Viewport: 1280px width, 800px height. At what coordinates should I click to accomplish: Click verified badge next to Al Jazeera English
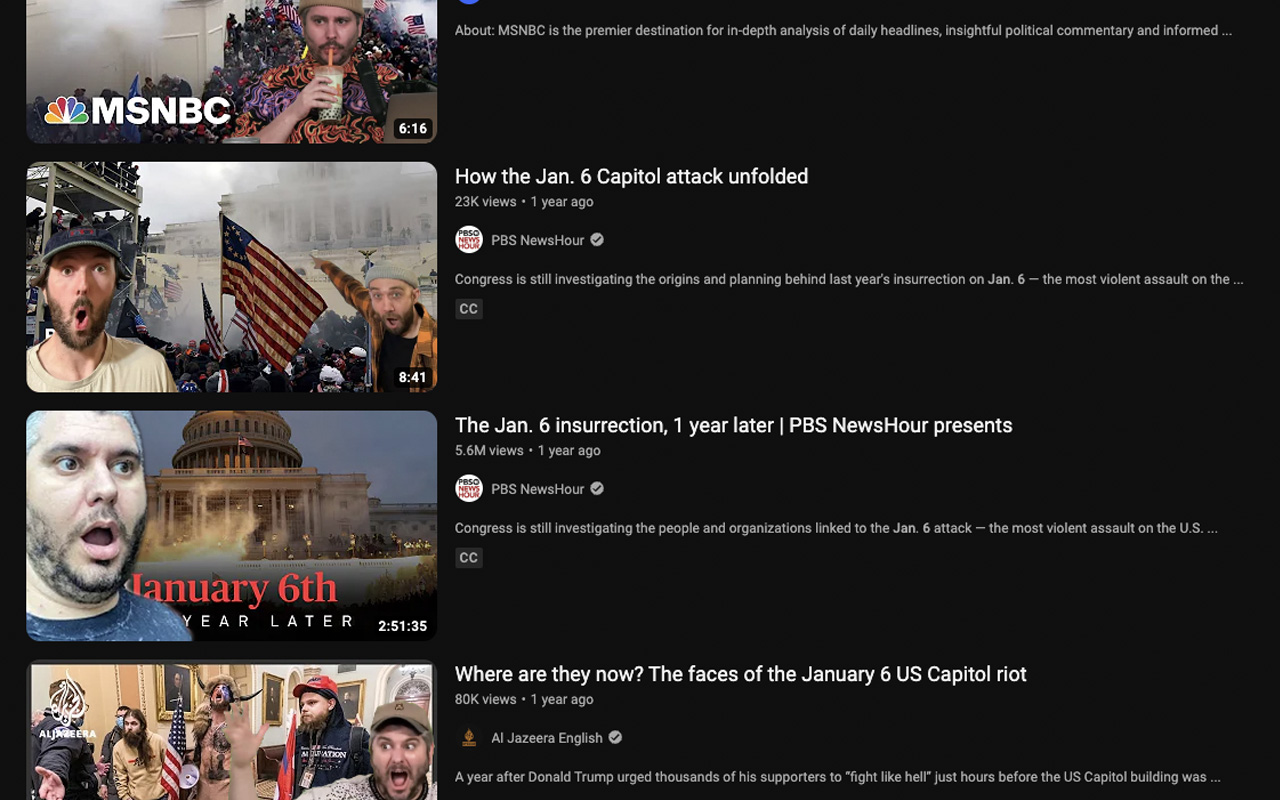(615, 738)
